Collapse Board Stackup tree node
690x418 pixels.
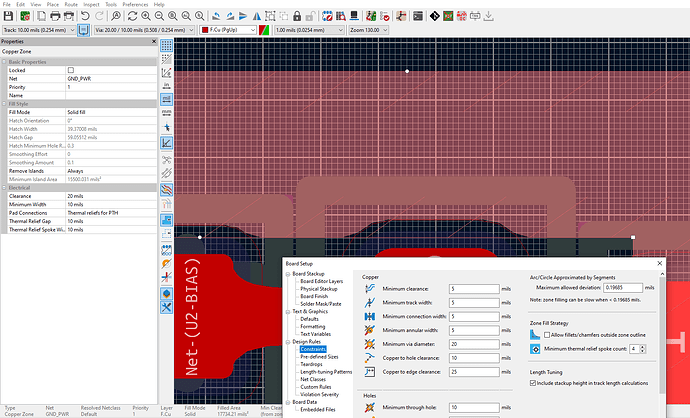[288, 274]
